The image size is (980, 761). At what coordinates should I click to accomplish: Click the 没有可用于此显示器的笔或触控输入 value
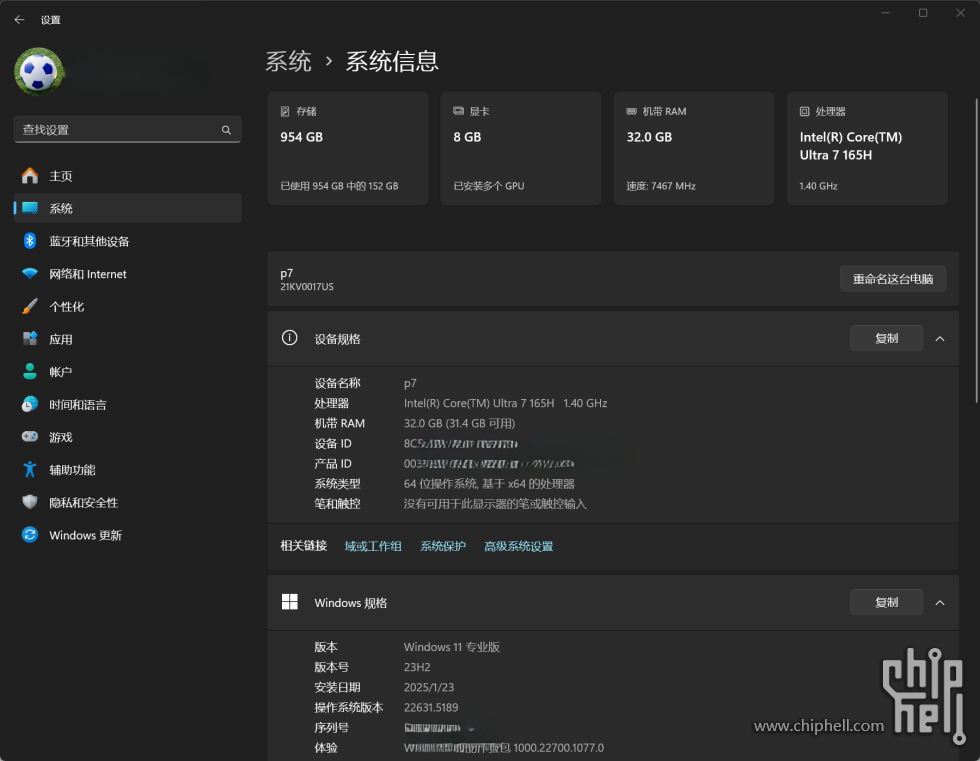(x=495, y=504)
